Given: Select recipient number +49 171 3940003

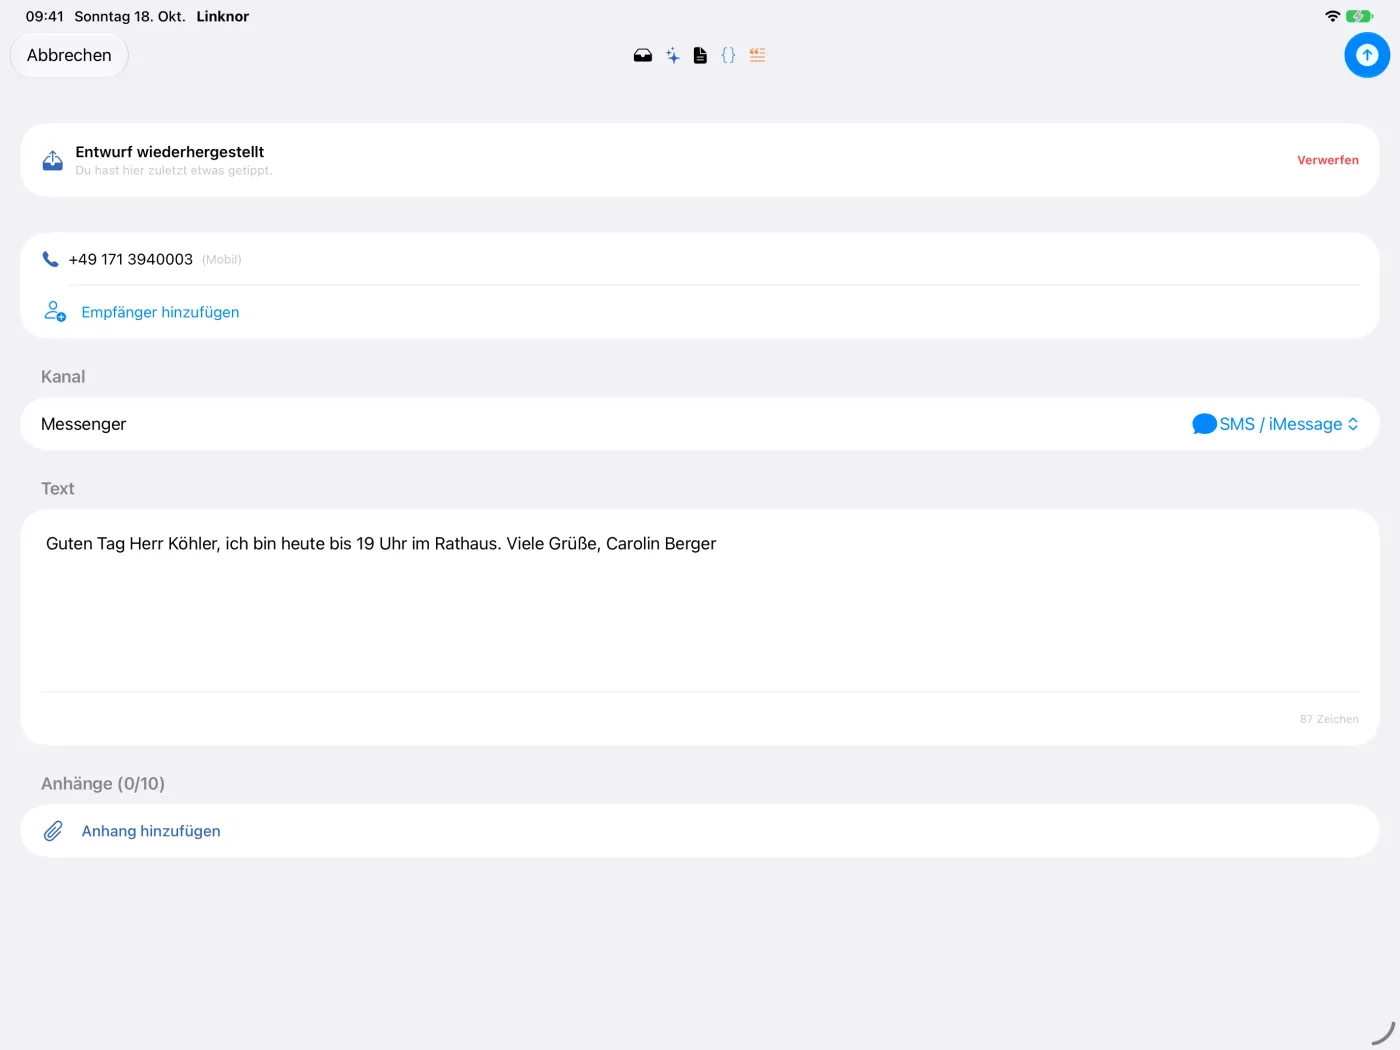Looking at the screenshot, I should click(x=131, y=259).
